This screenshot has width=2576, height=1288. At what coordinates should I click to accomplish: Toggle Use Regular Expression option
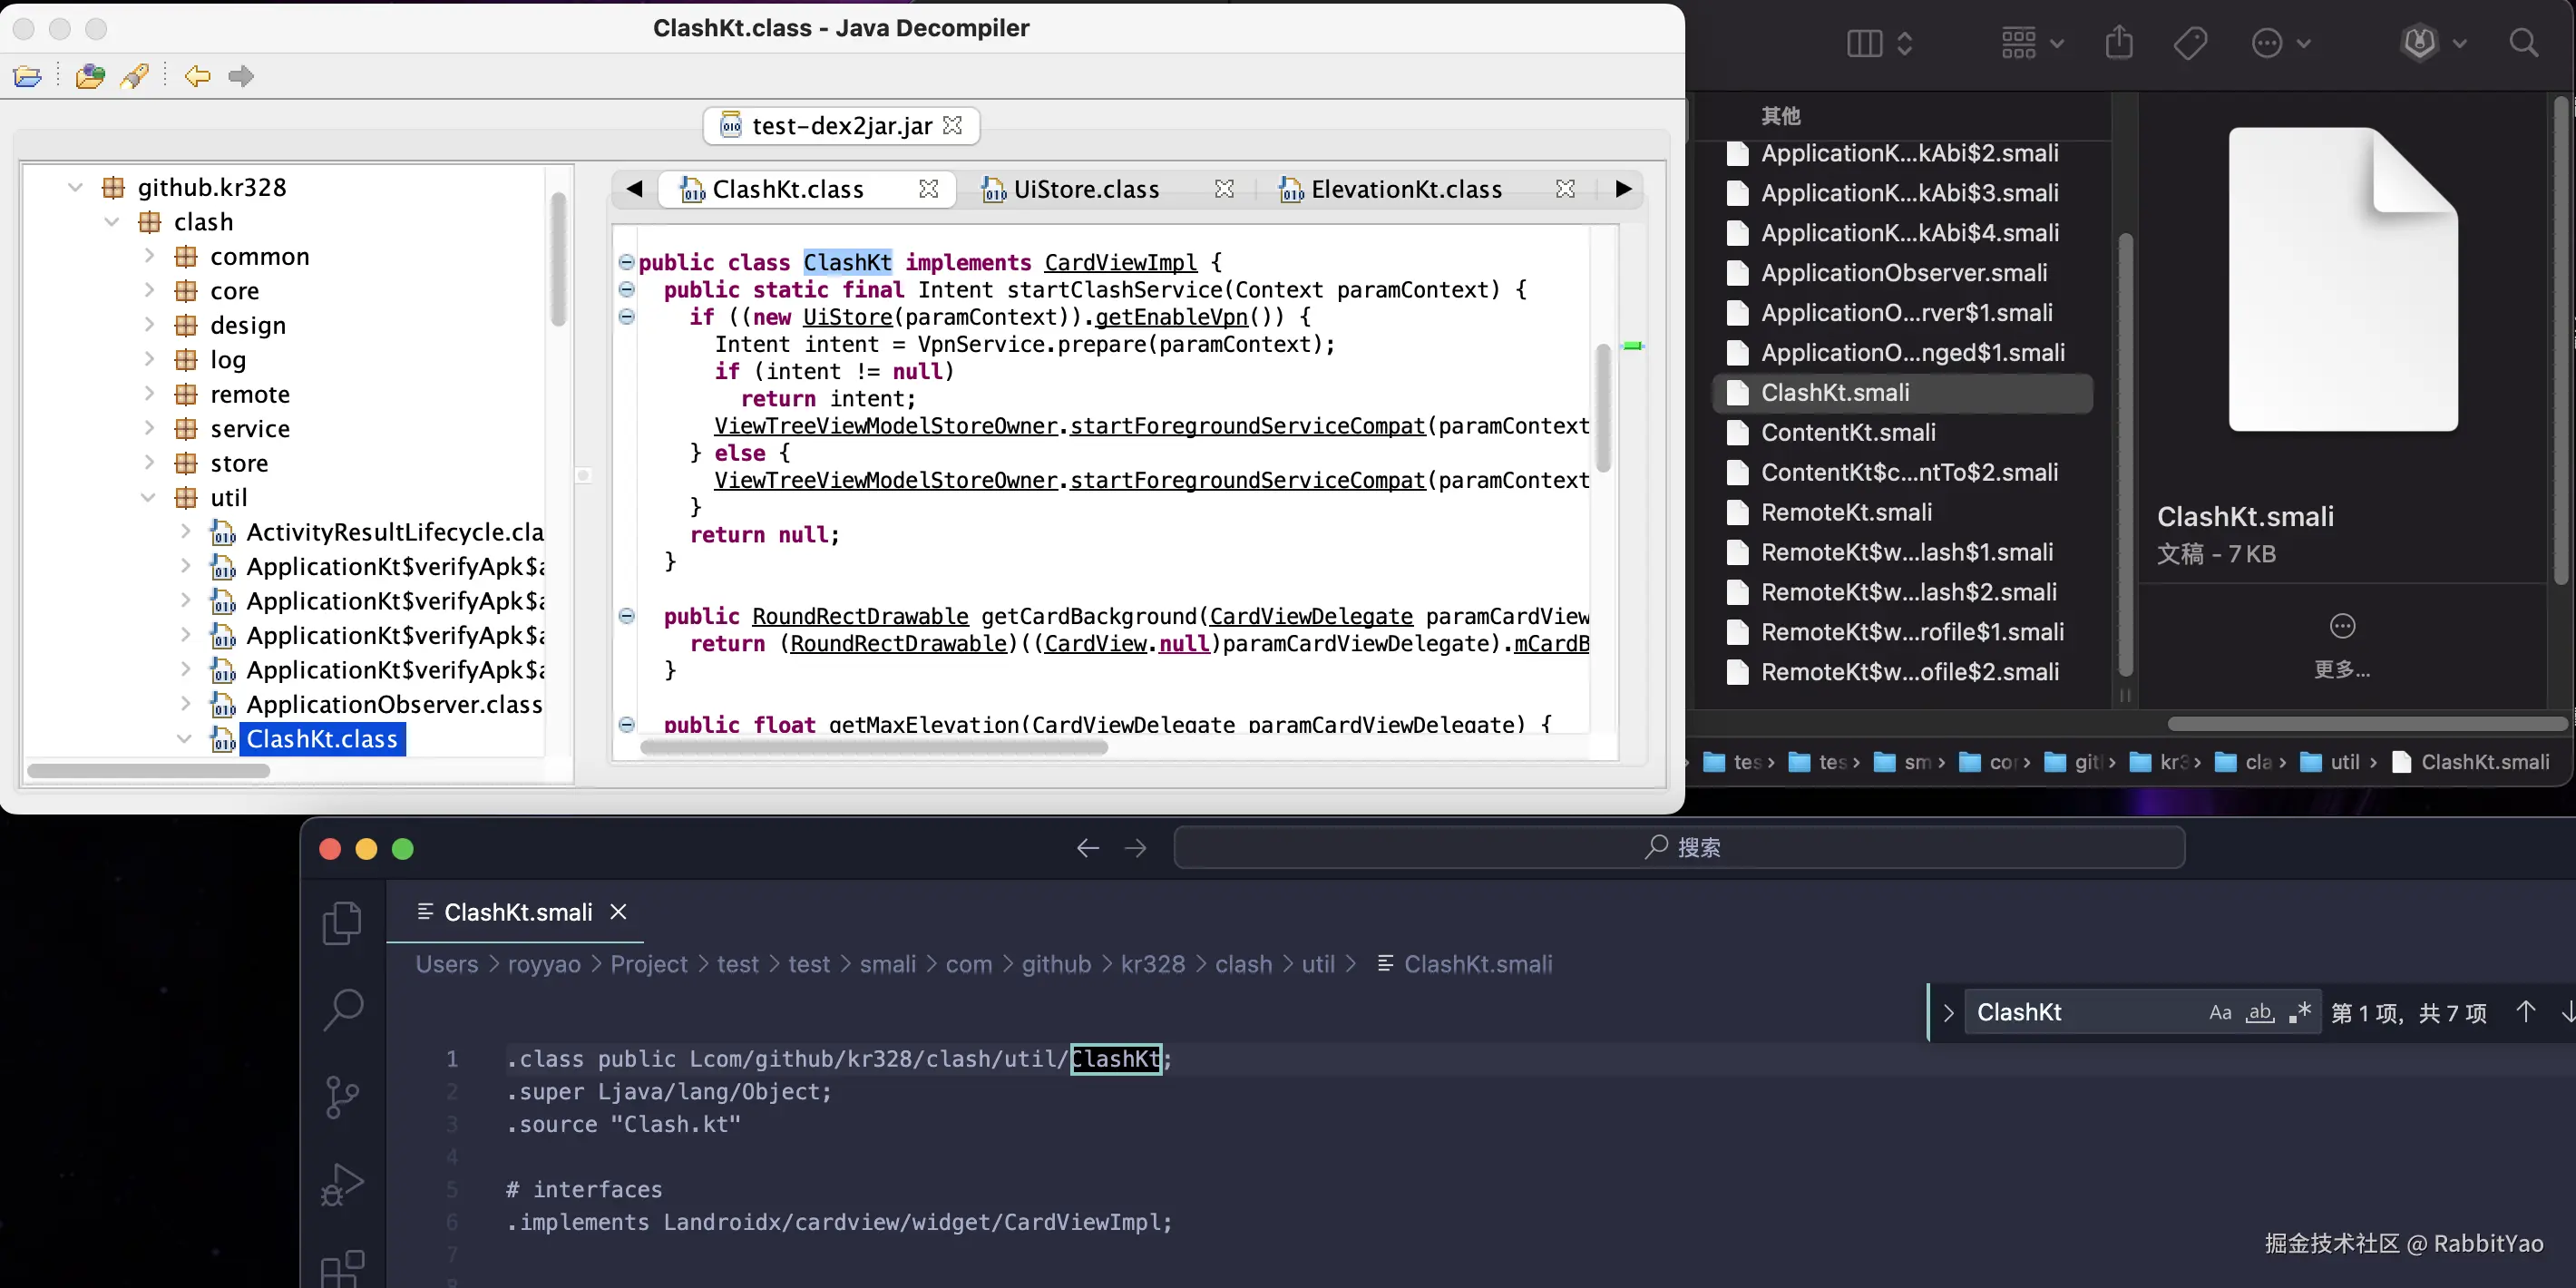[2300, 1012]
